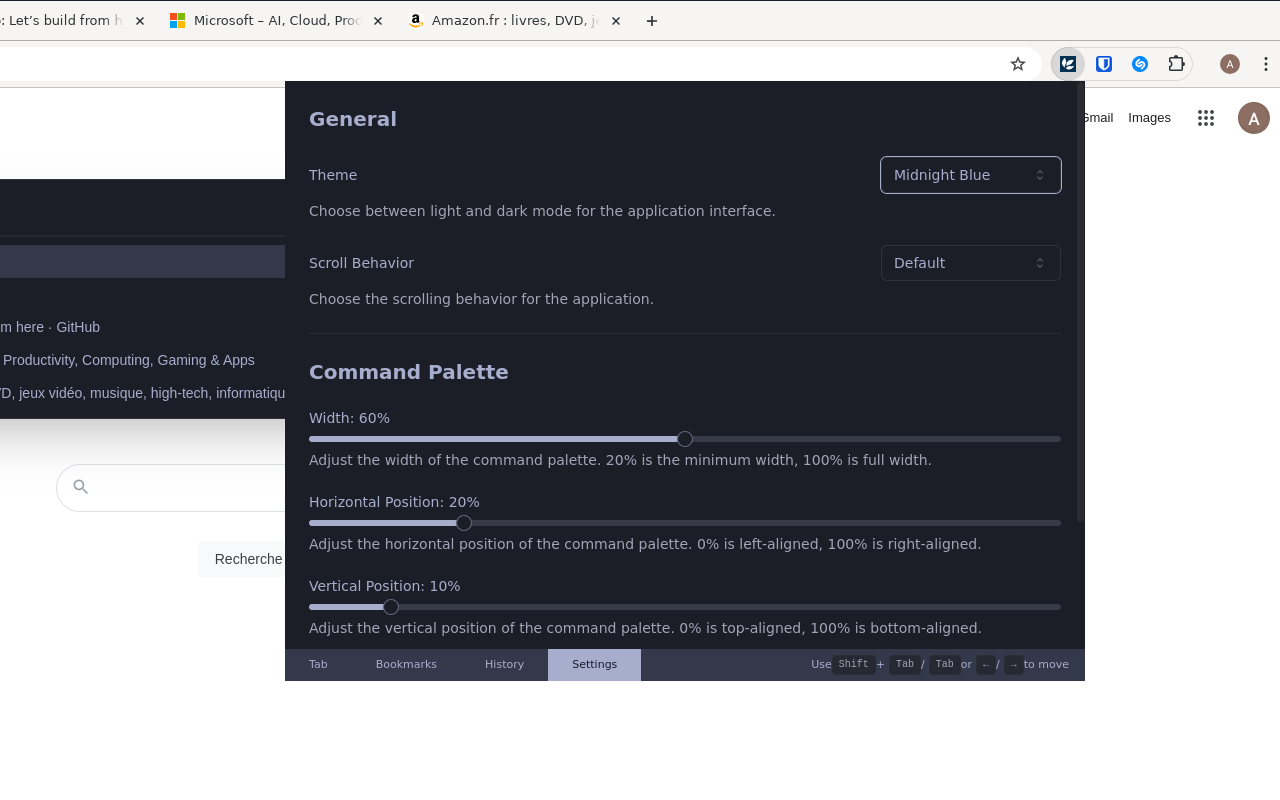This screenshot has width=1280, height=800.
Task: Open the Google Images link
Action: [1149, 118]
